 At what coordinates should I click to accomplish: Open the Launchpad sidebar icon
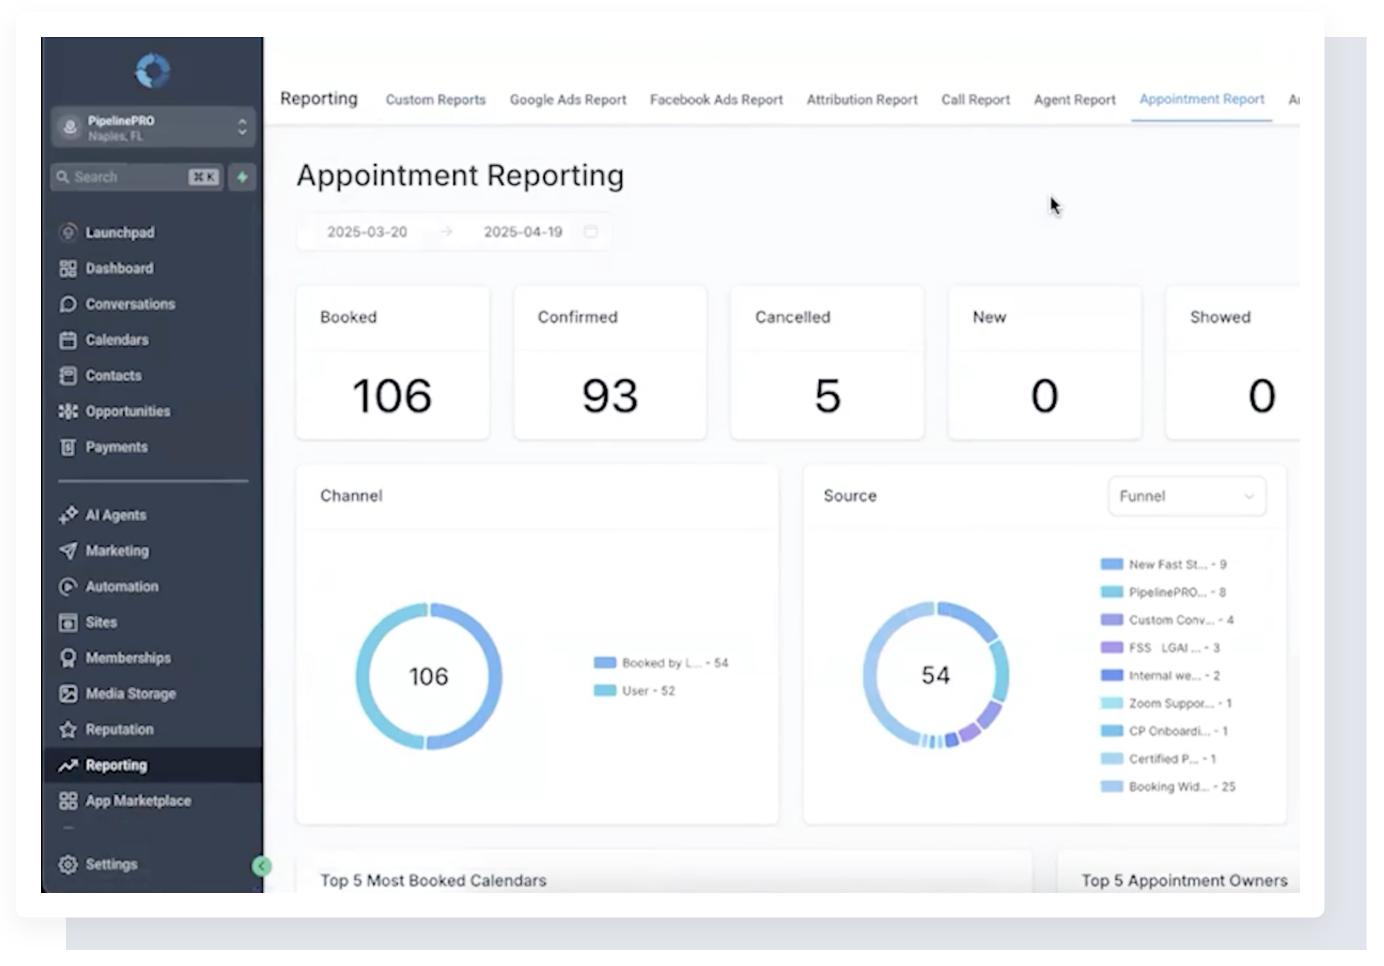click(x=68, y=232)
